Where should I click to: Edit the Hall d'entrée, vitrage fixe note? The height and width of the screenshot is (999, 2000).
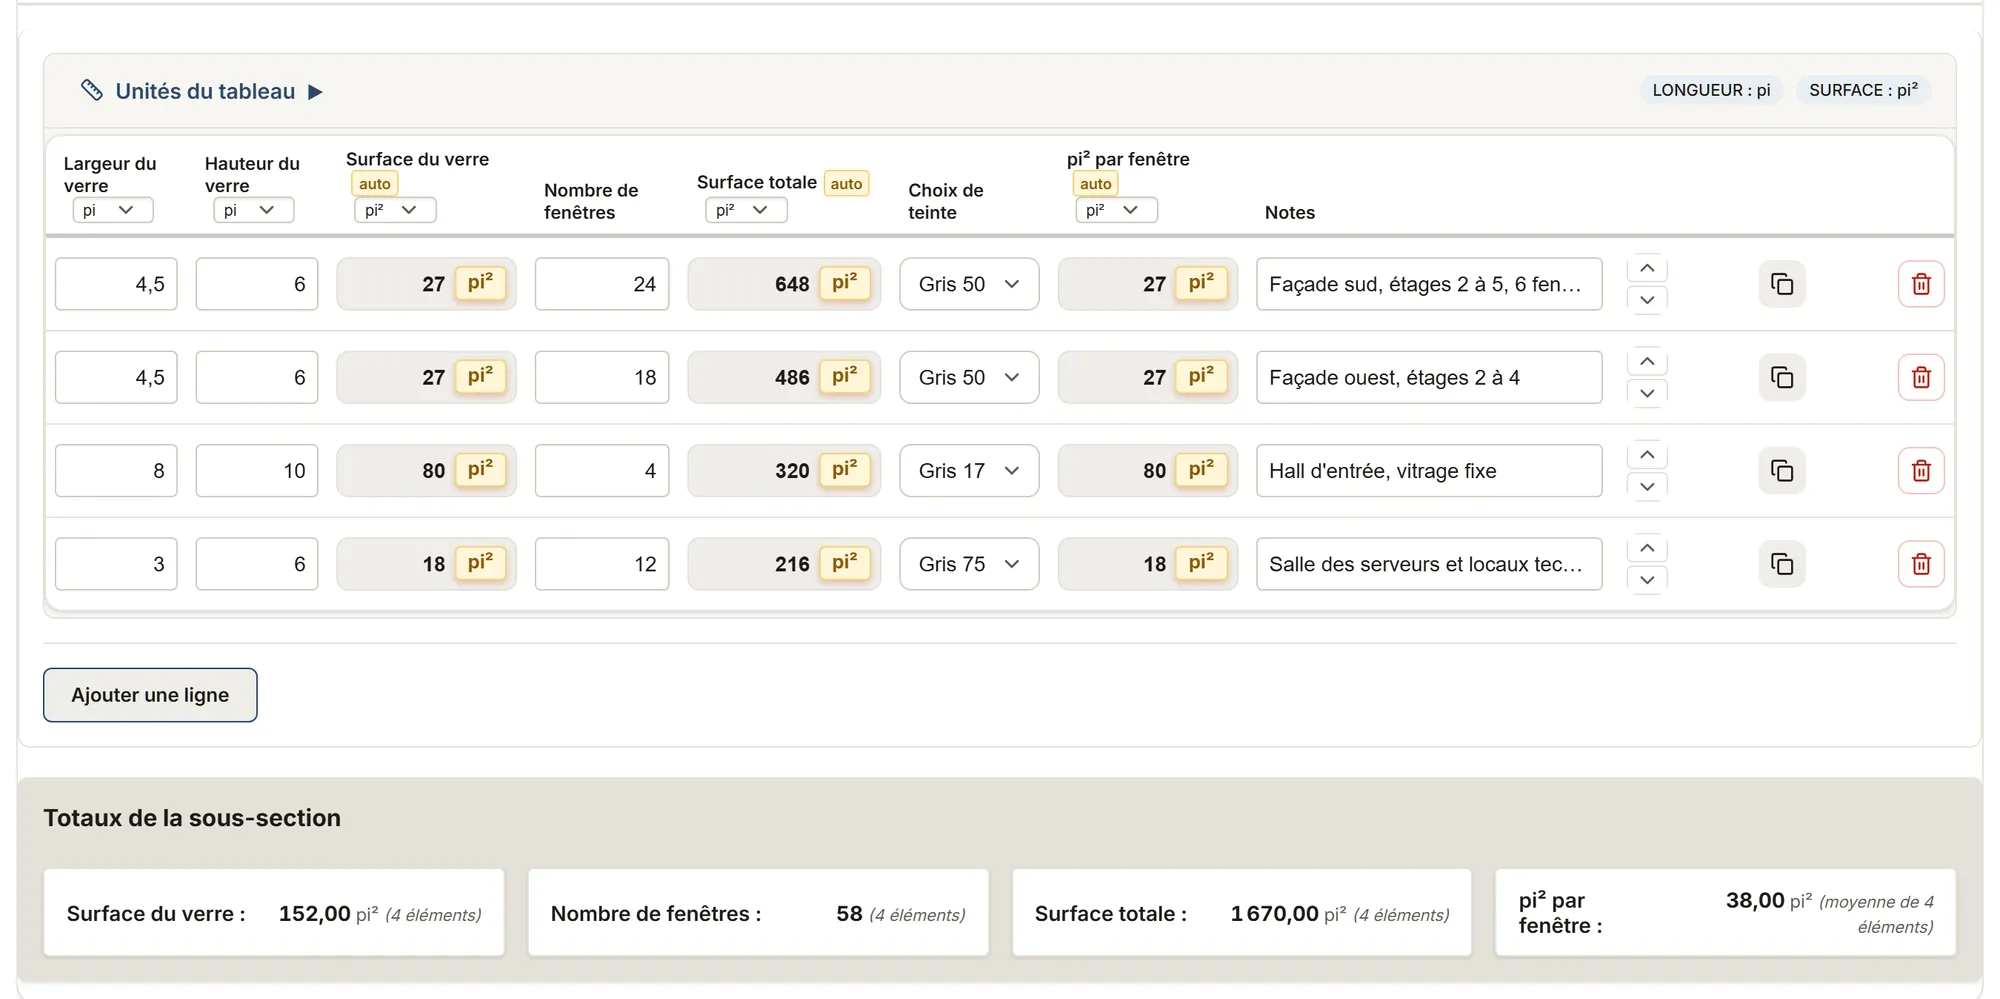click(x=1429, y=471)
